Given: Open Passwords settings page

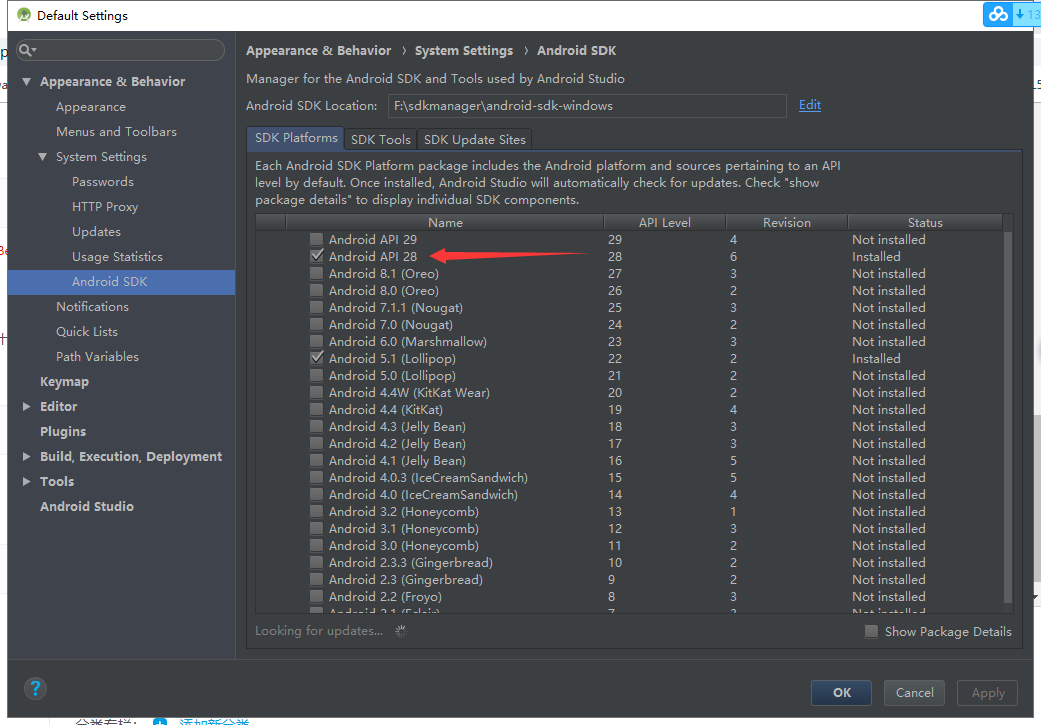Looking at the screenshot, I should click(x=103, y=182).
